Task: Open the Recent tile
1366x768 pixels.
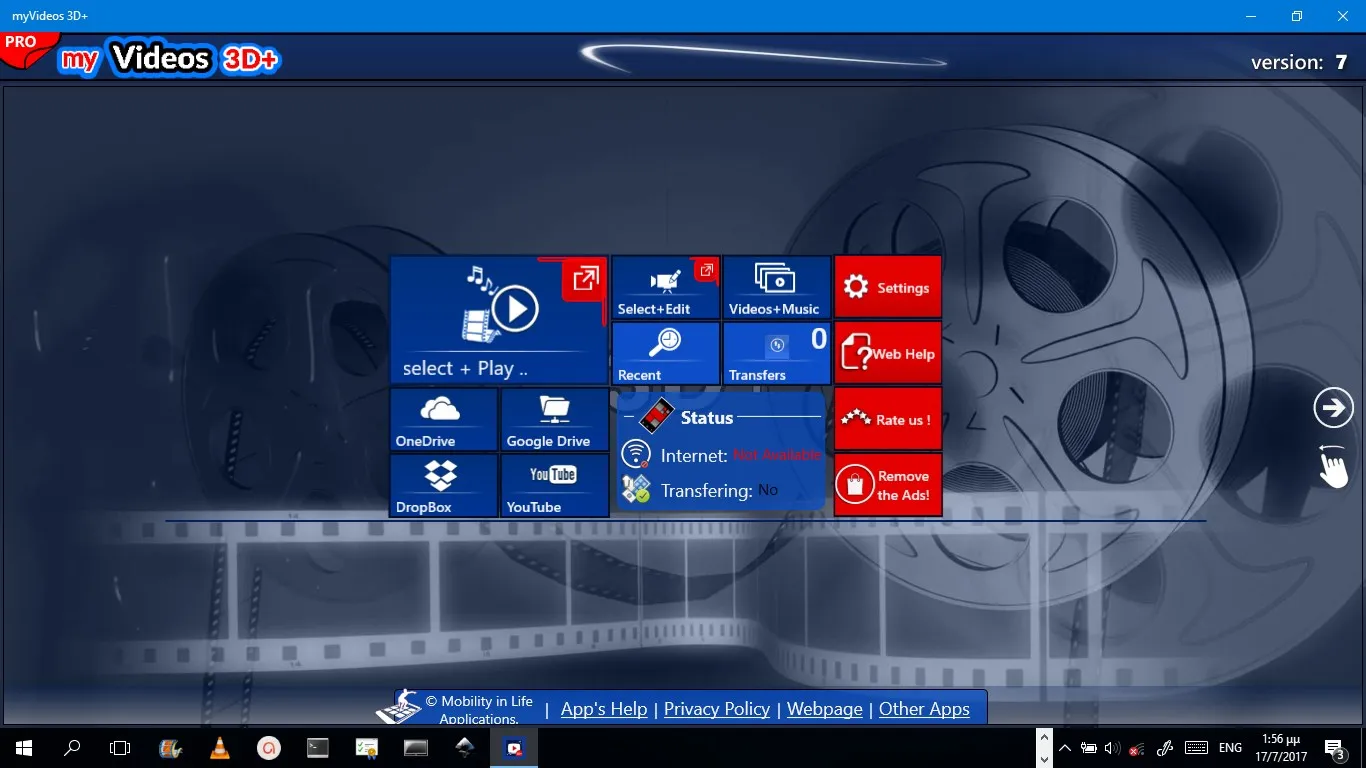Action: 665,353
